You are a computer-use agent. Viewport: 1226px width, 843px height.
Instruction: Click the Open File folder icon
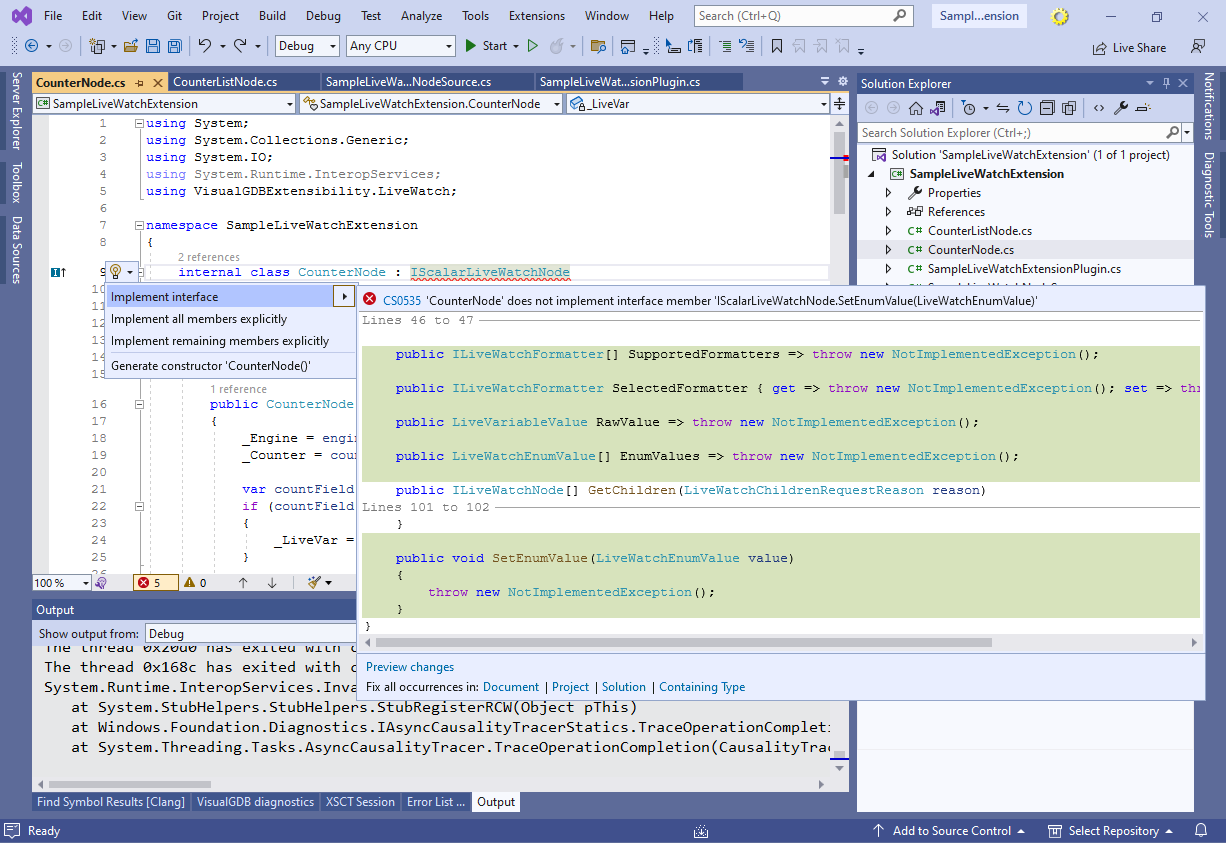tap(132, 46)
